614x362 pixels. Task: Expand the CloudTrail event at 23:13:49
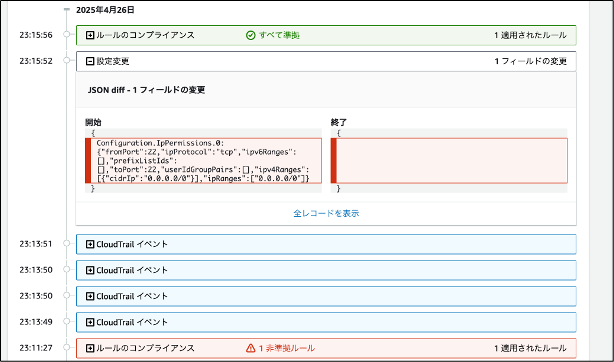pyautogui.click(x=90, y=322)
